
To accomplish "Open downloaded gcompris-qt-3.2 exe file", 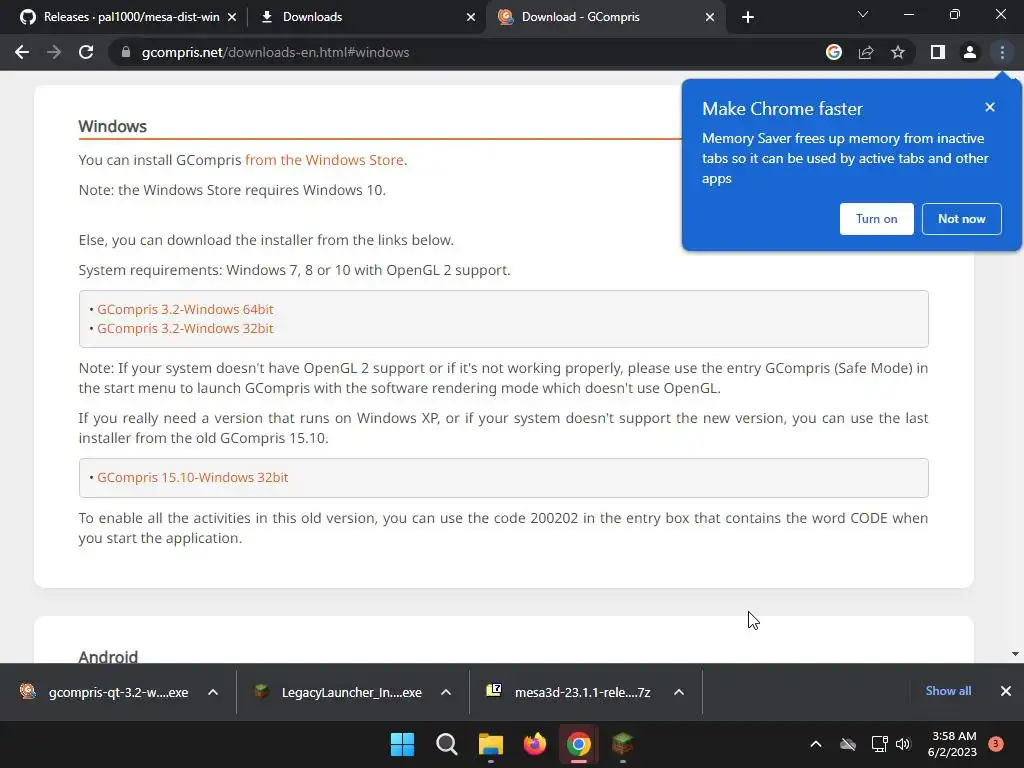I will 104,692.
